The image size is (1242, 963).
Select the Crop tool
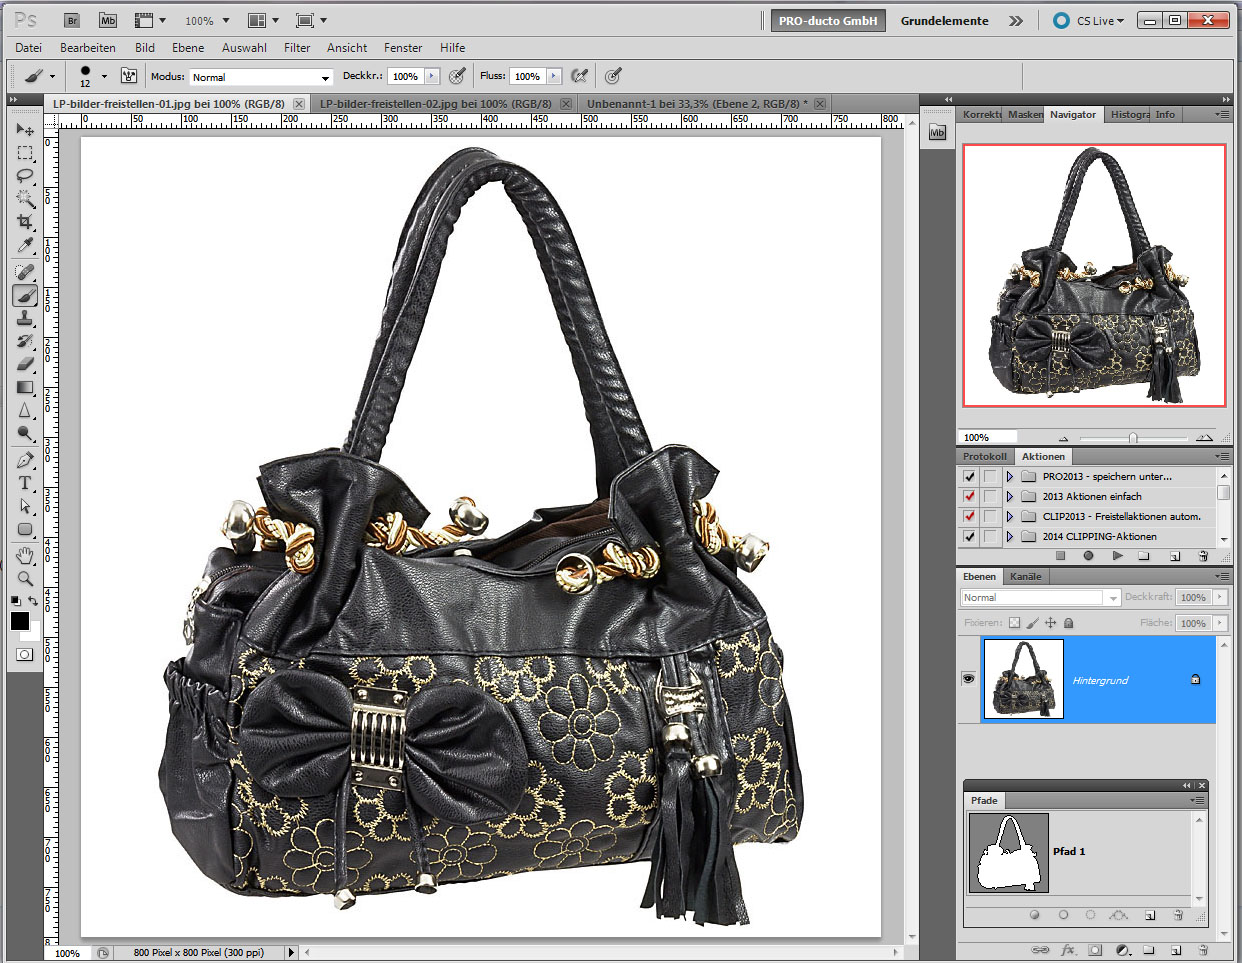[x=25, y=222]
